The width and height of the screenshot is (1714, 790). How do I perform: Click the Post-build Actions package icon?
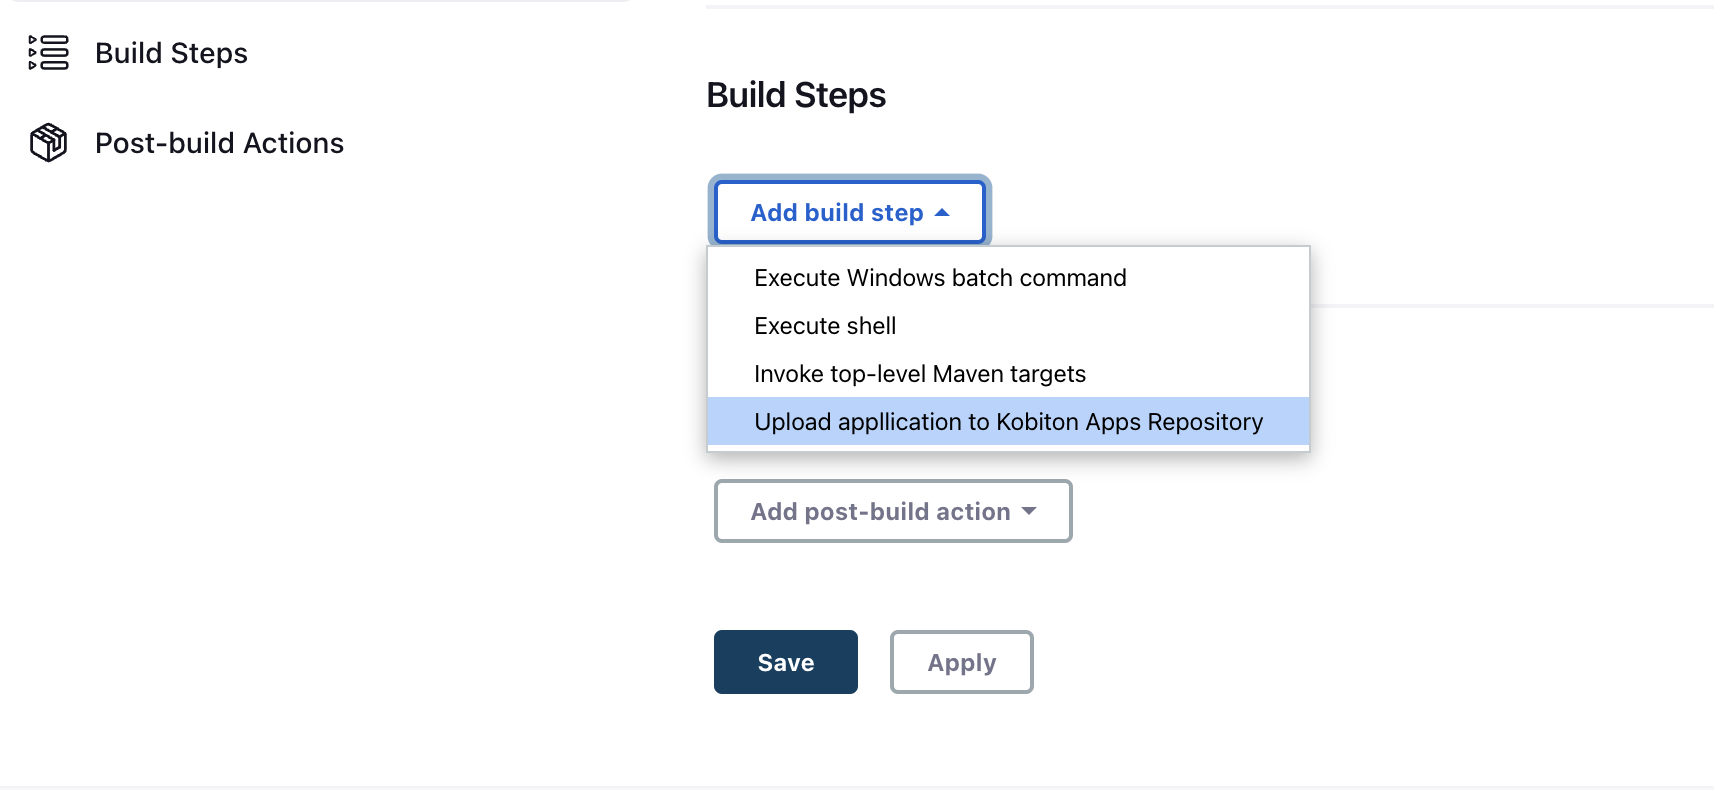click(x=48, y=143)
